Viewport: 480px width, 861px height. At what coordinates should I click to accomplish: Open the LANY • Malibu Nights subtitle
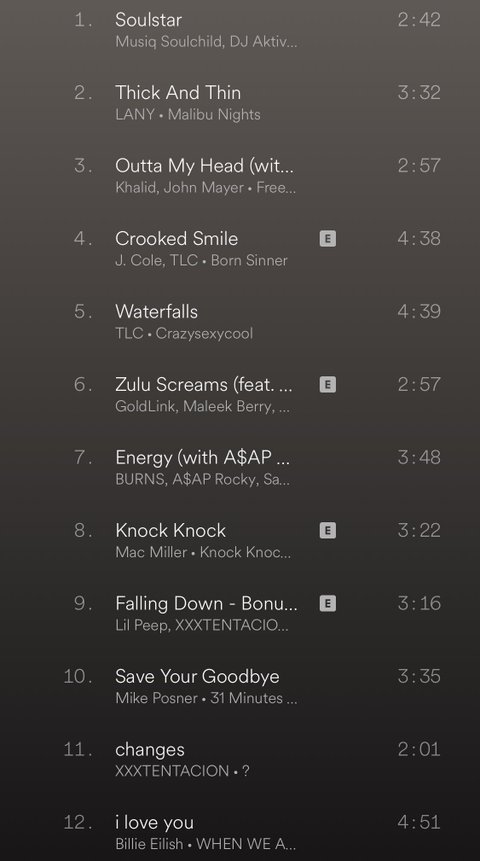click(x=188, y=115)
